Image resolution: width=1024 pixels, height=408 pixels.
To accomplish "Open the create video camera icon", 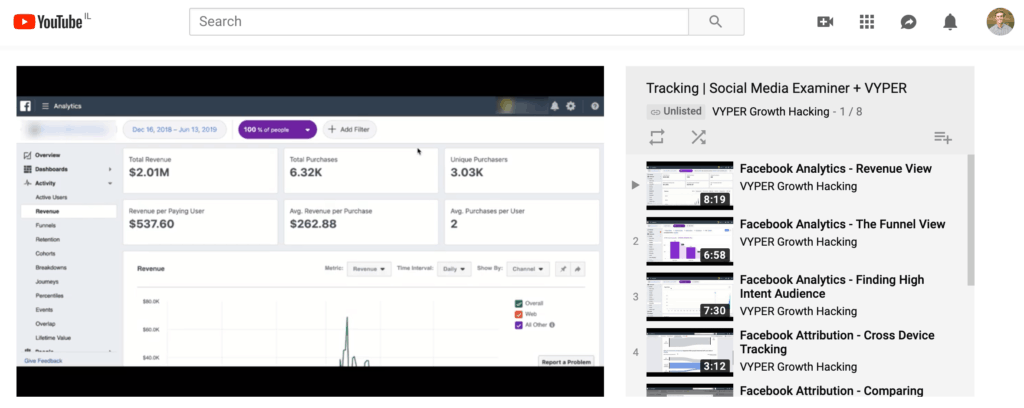I will tap(825, 22).
